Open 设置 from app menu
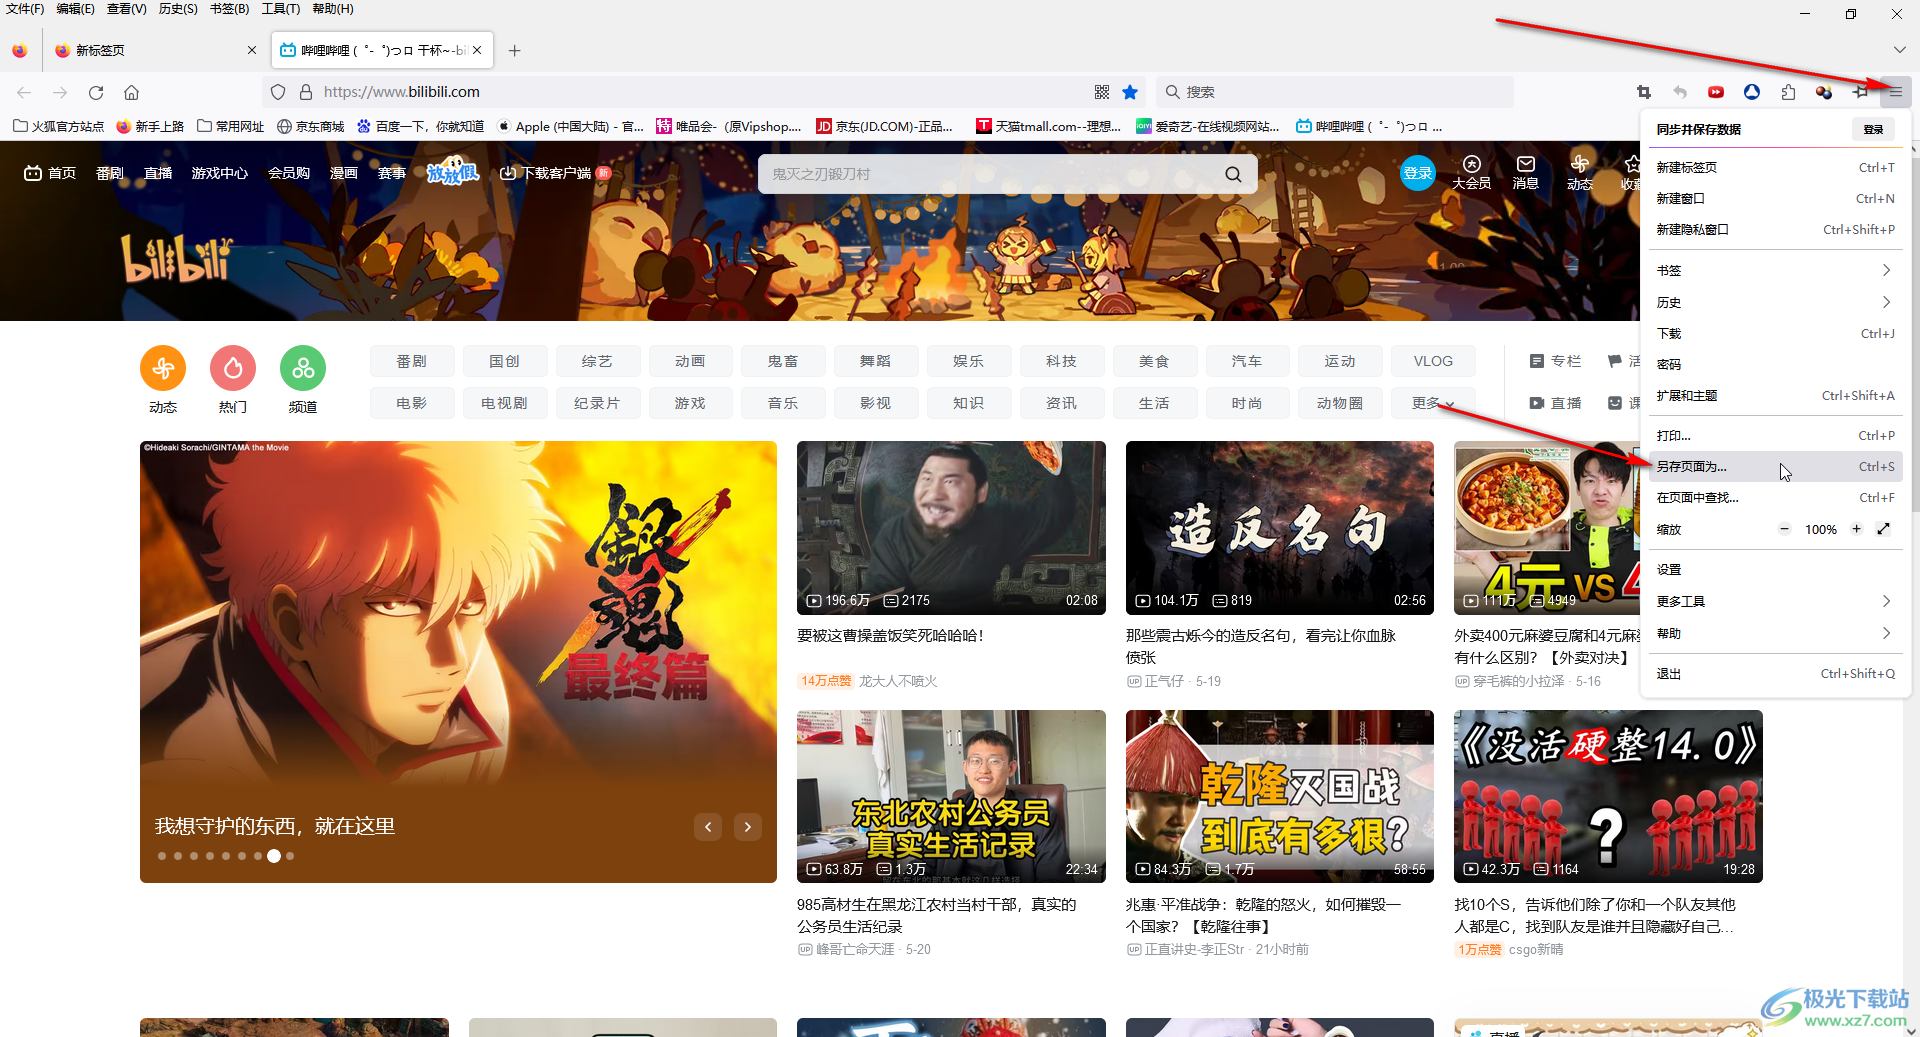 (x=1774, y=569)
